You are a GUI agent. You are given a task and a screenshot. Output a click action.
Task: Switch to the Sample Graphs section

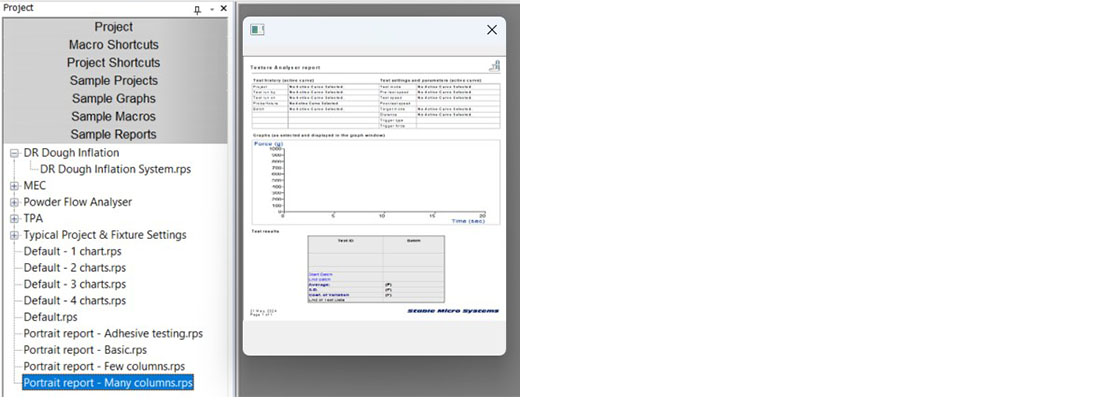[113, 99]
